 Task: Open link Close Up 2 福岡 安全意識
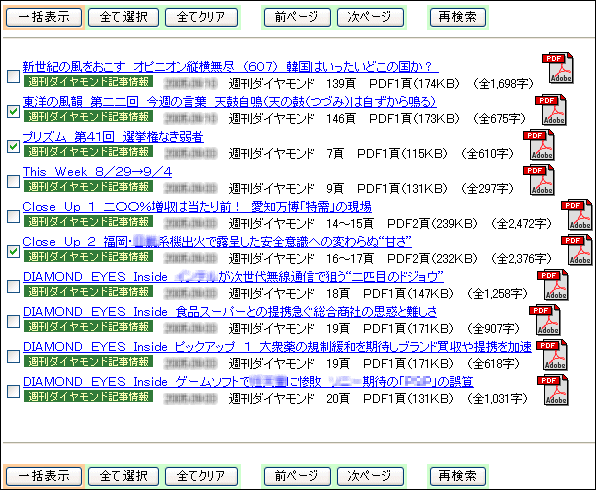click(217, 241)
